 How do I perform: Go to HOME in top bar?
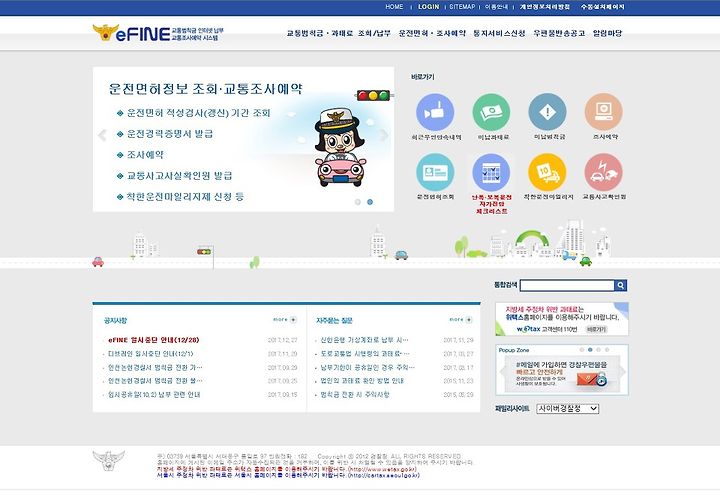coord(394,7)
